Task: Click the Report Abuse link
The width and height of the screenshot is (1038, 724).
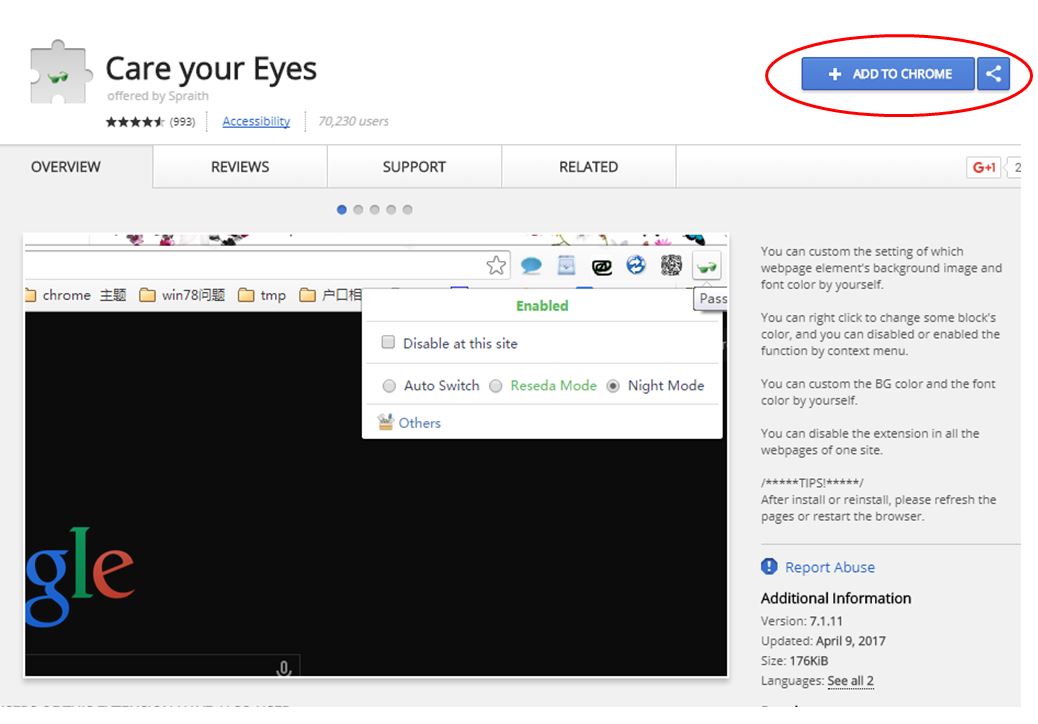Action: pyautogui.click(x=829, y=567)
